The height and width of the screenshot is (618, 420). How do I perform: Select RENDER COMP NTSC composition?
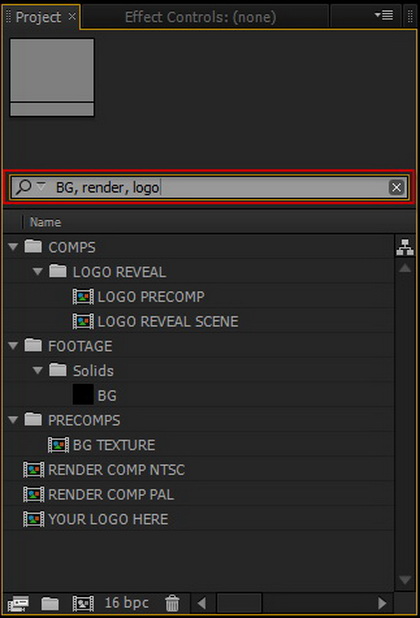point(104,470)
